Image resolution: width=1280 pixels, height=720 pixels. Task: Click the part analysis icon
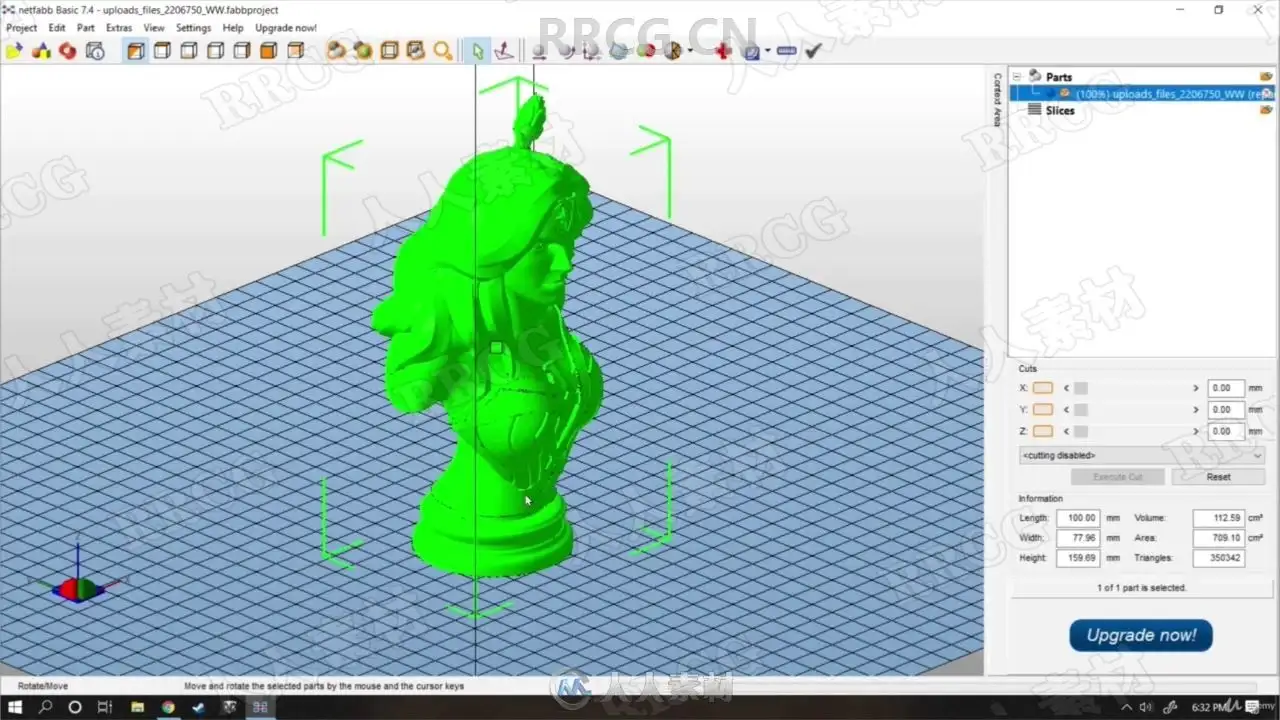click(751, 50)
